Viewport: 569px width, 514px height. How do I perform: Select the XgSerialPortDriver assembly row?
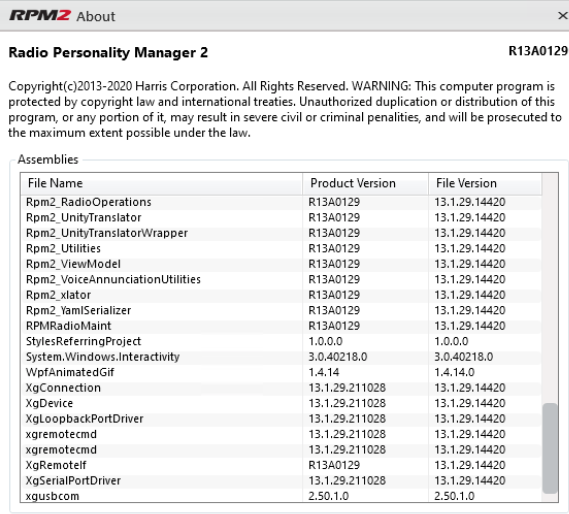pyautogui.click(x=281, y=481)
